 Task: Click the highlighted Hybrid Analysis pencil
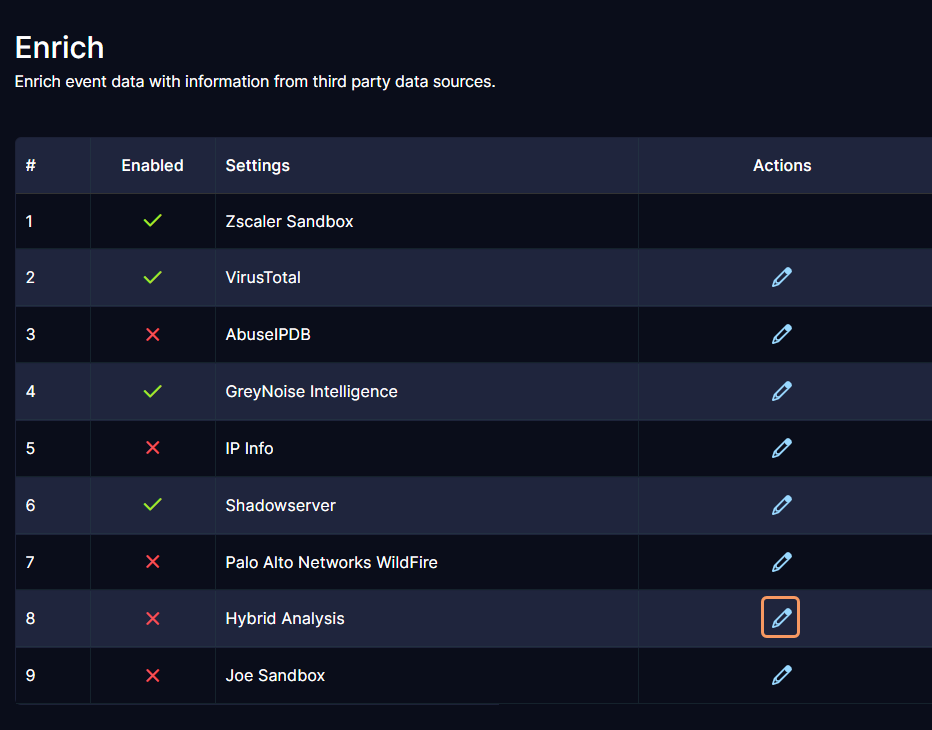coord(780,617)
